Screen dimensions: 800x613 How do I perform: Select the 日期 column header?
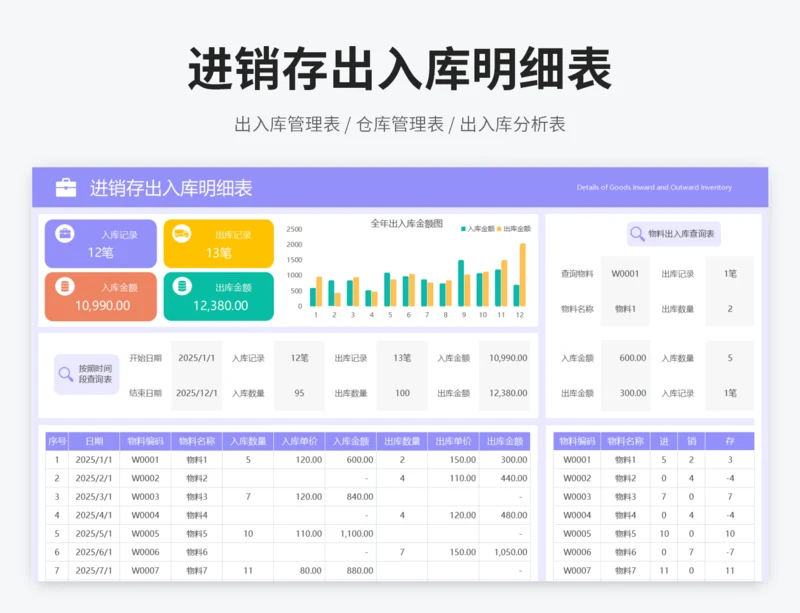point(94,441)
